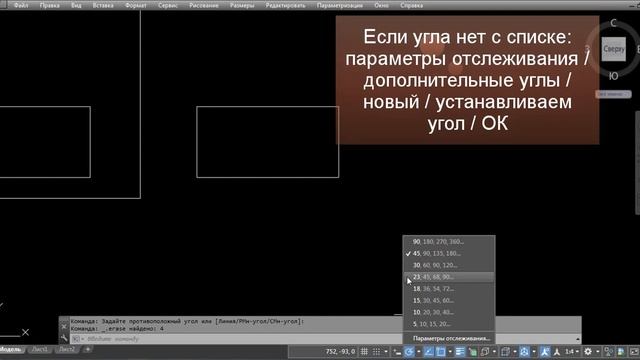
Task: Click ViewCube compass Ю (south)
Action: pos(613,76)
